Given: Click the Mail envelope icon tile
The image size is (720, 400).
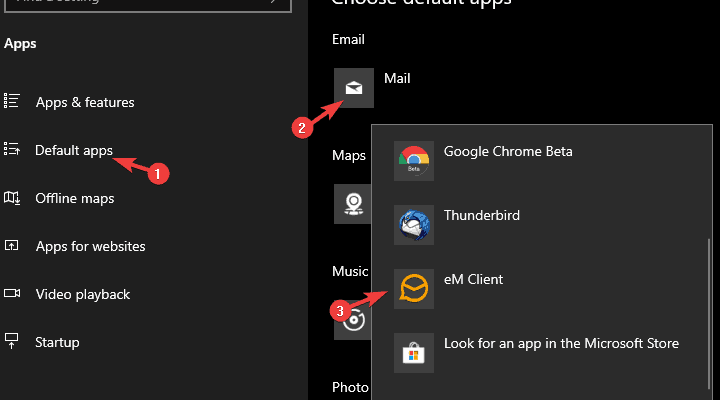Looking at the screenshot, I should pos(354,88).
